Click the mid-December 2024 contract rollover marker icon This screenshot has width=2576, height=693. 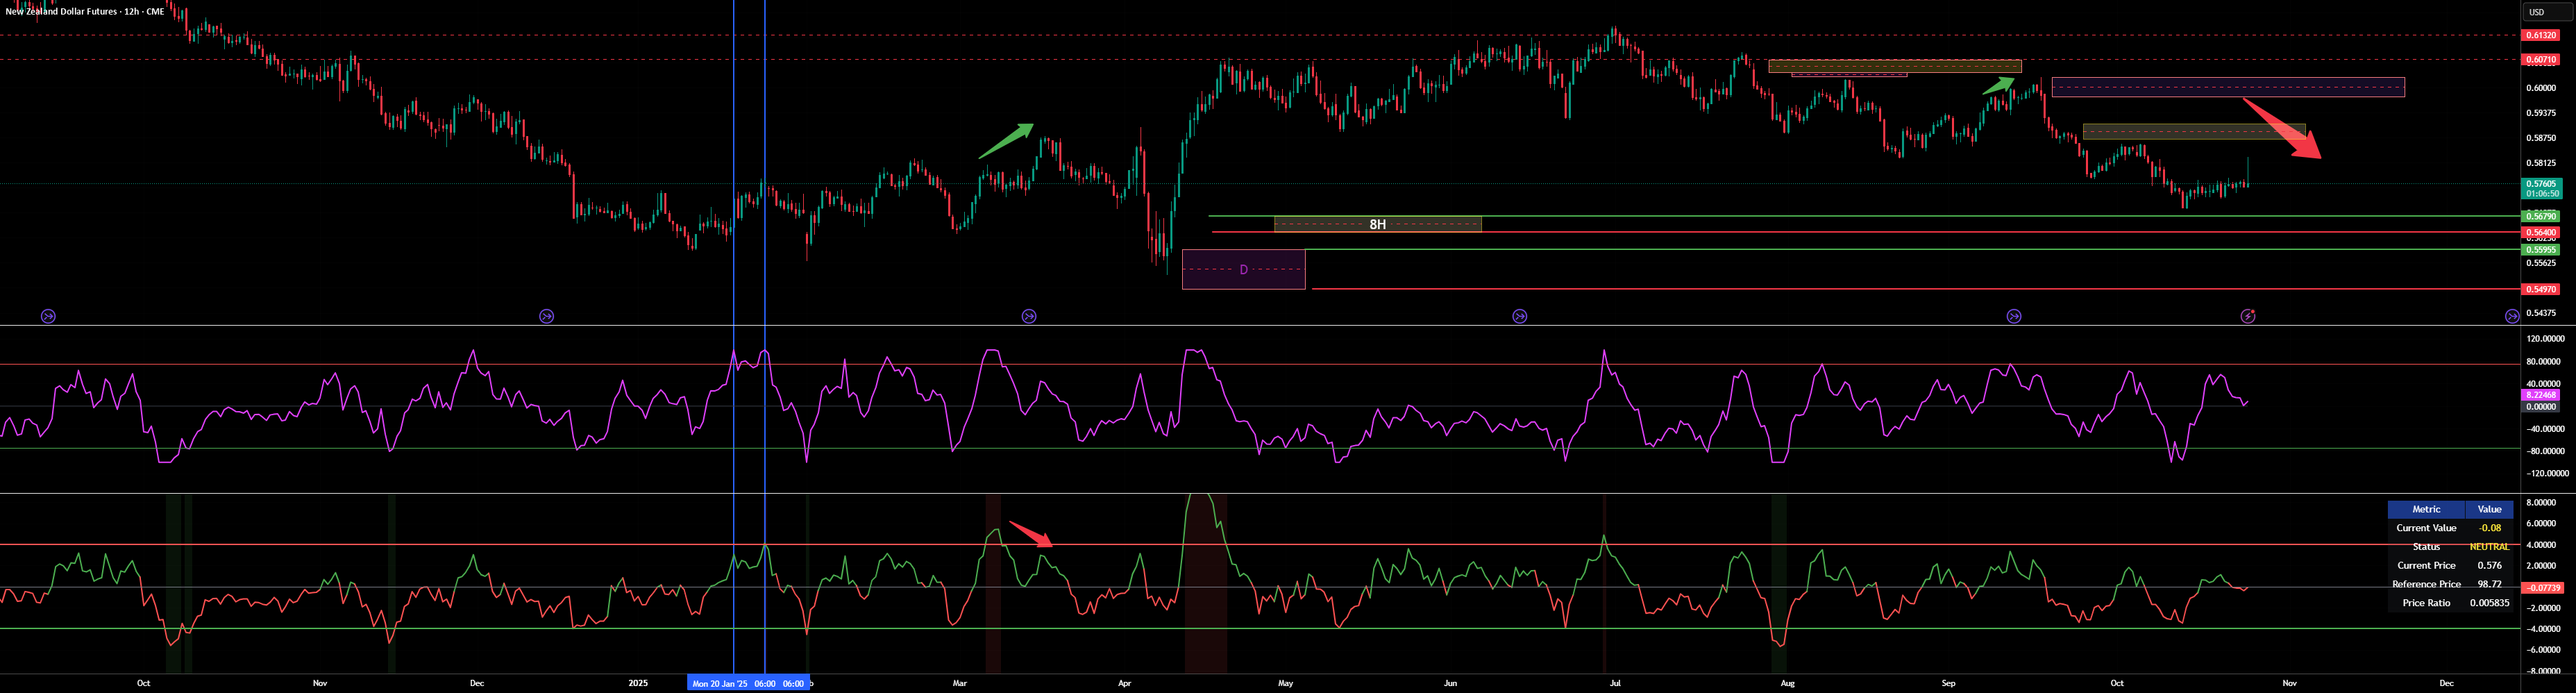point(546,316)
